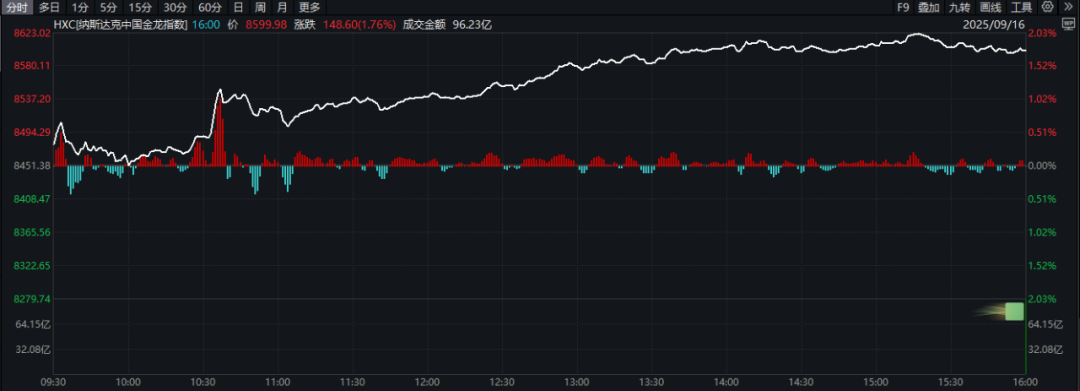Select the 分时 chart tab
Image resolution: width=1080 pixels, height=391 pixels.
[x=17, y=8]
